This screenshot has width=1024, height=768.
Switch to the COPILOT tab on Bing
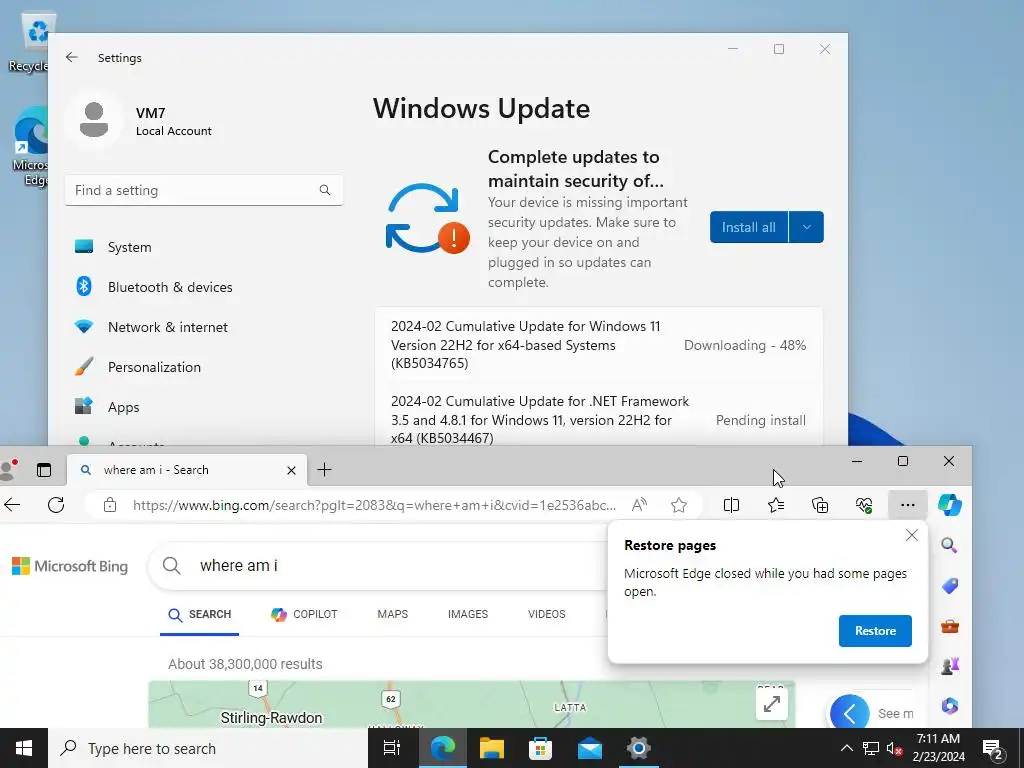tap(304, 615)
